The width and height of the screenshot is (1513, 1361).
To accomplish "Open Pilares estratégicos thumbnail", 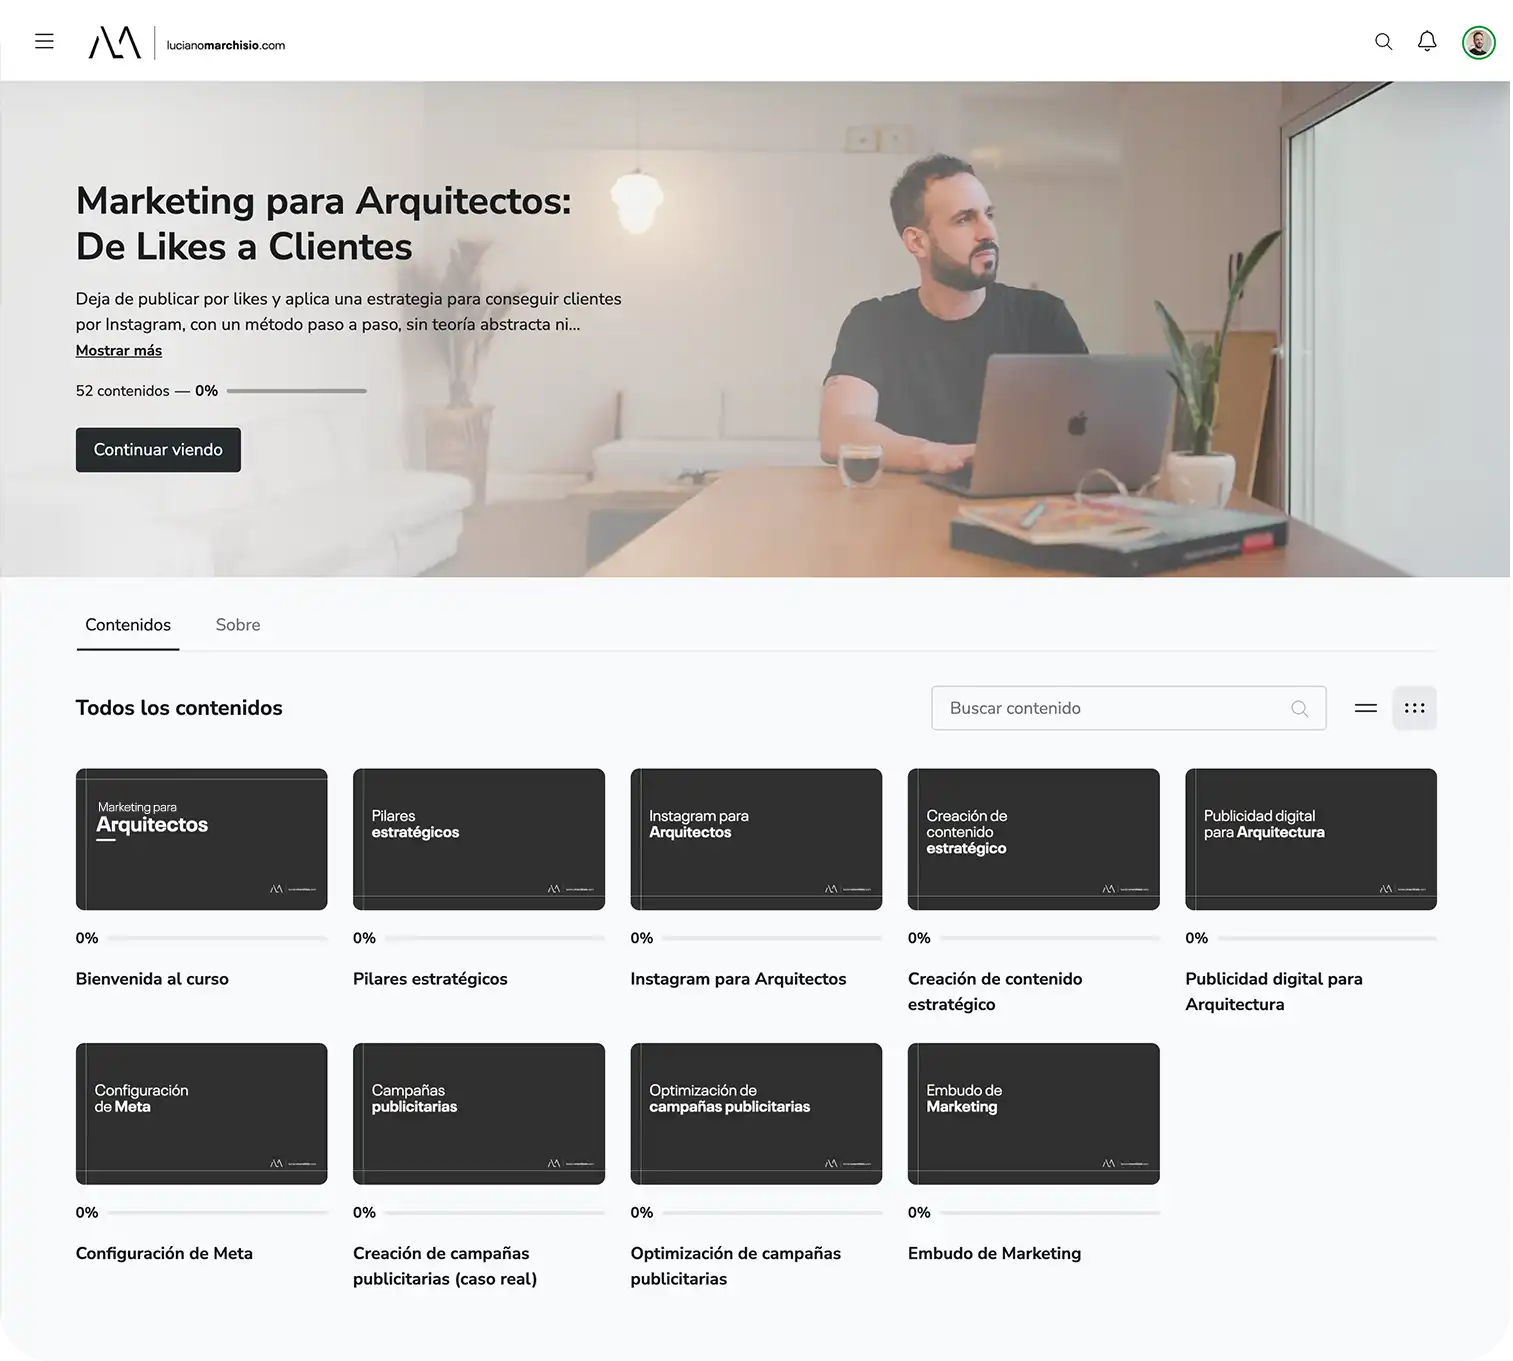I will [478, 839].
